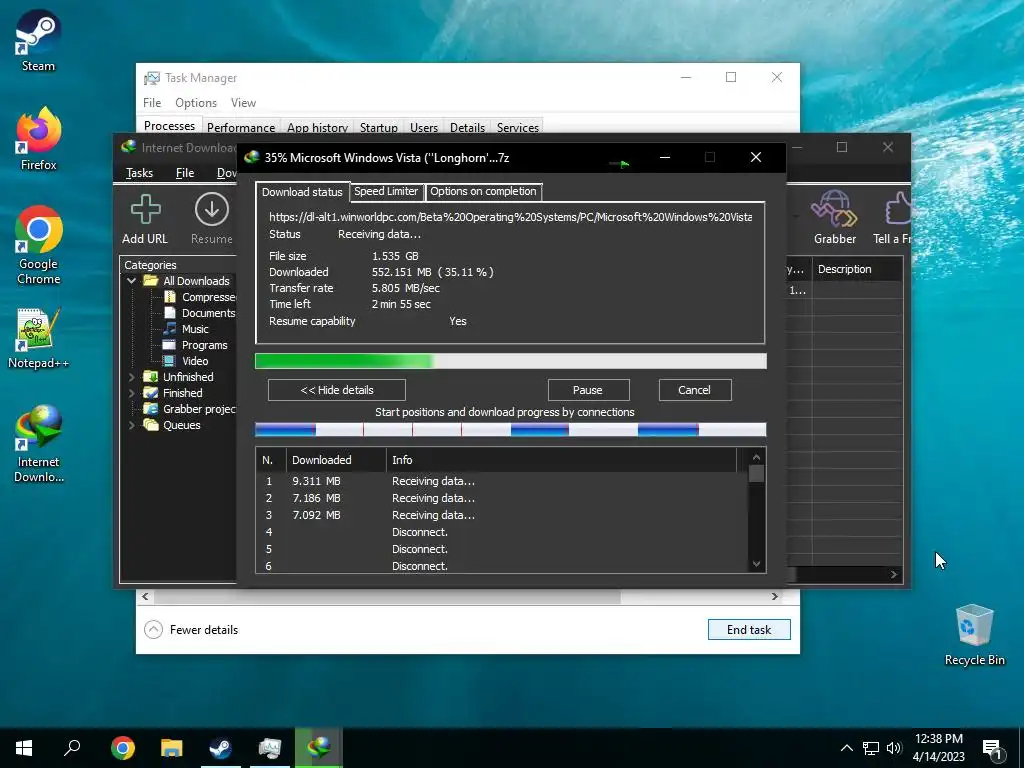Open the IDM Tasks menu
The height and width of the screenshot is (768, 1024).
(x=139, y=172)
